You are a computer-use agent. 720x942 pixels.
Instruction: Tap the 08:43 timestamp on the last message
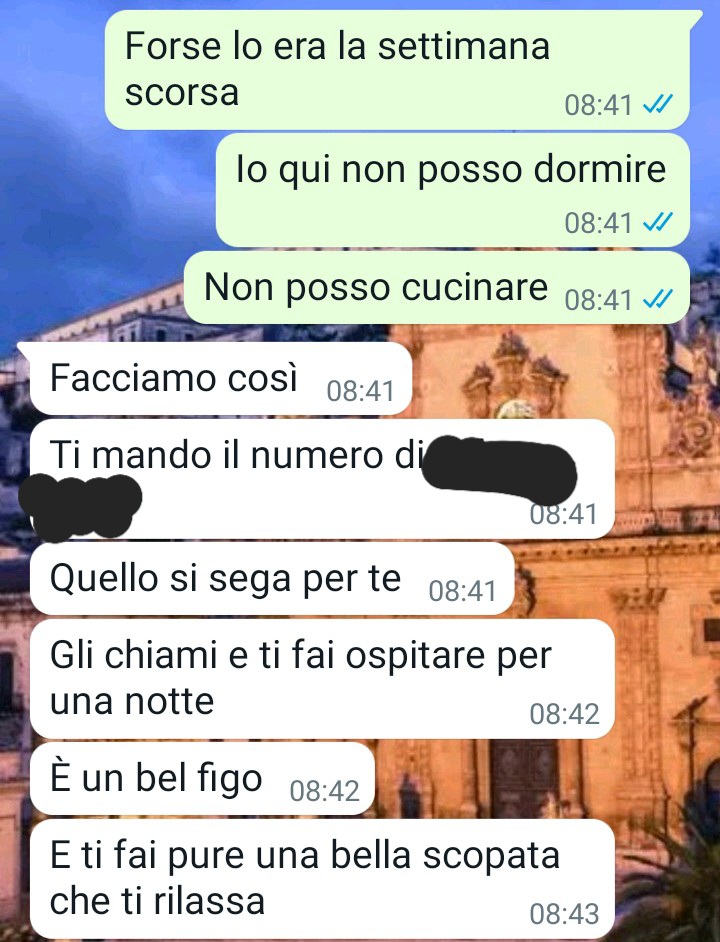click(x=564, y=914)
